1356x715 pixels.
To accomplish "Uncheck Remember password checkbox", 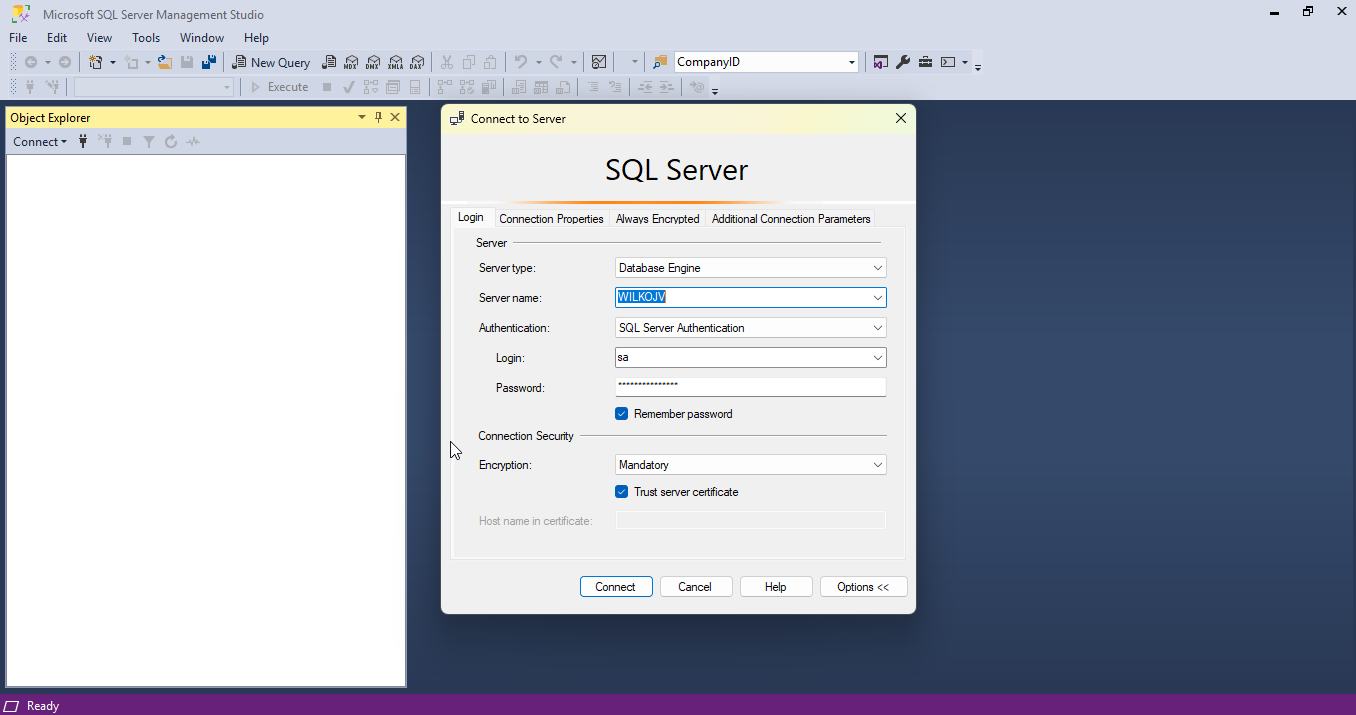I will [622, 414].
